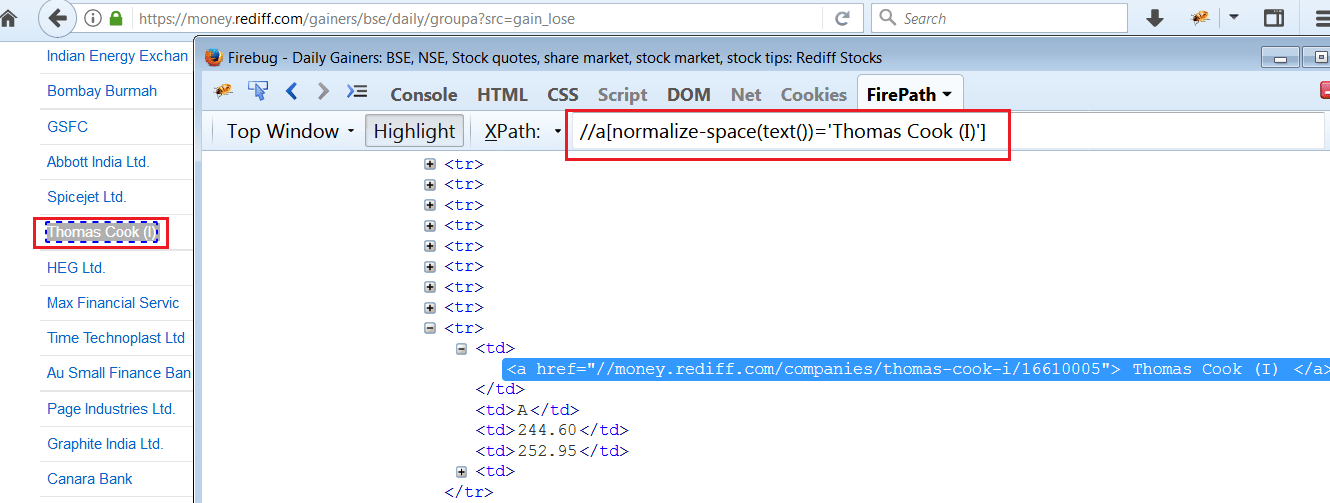Viewport: 1330px width, 503px height.
Task: Open site information icon in address bar
Action: 93,18
